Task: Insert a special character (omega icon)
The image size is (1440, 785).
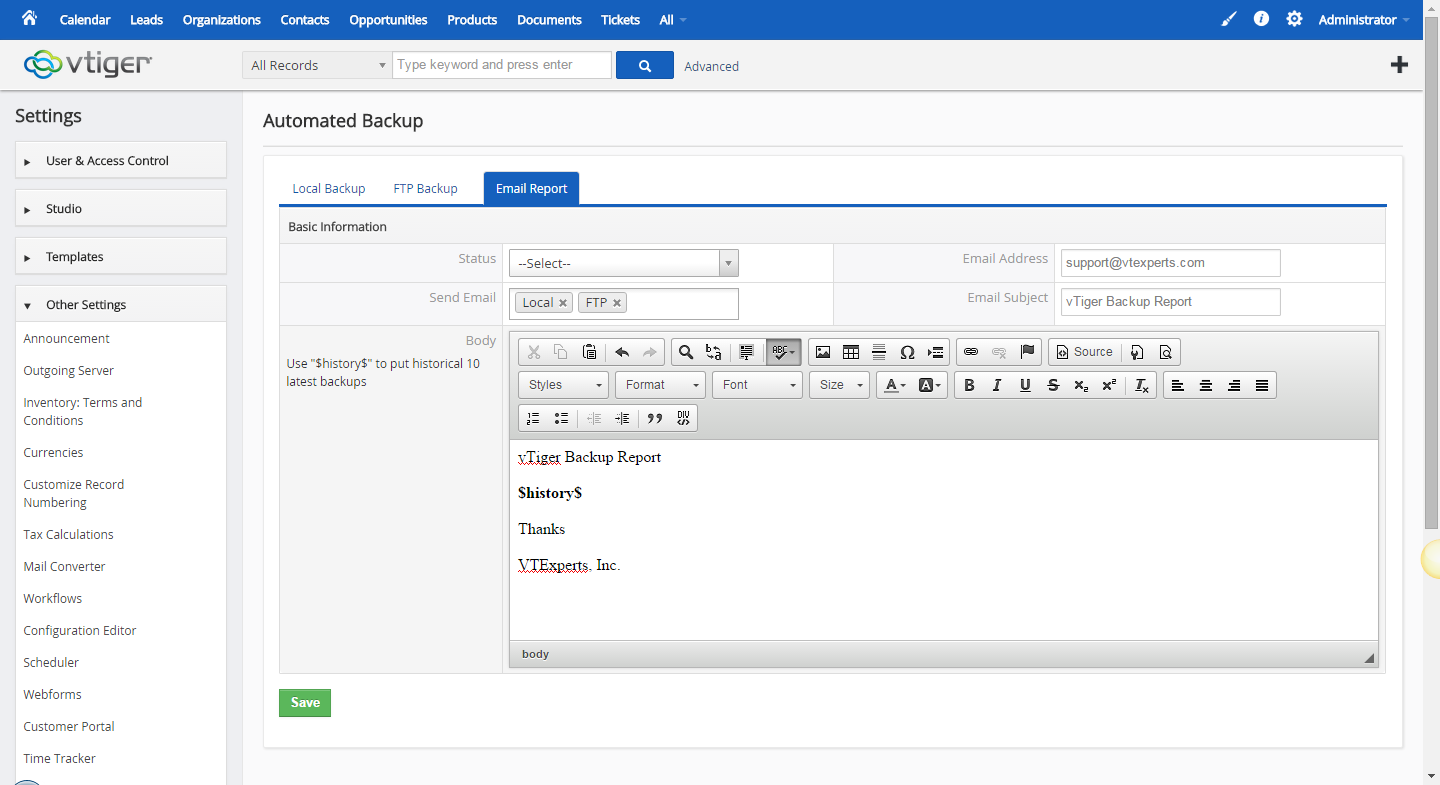Action: coord(907,352)
